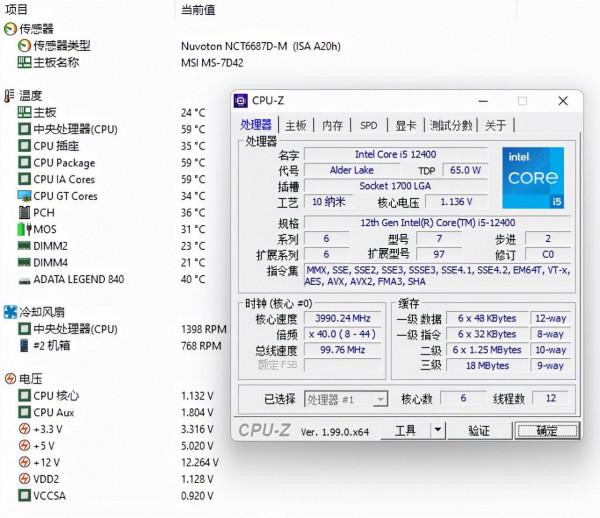Screen dimensions: 600x518
Task: Click the PCH chip icon
Action: coord(24,212)
